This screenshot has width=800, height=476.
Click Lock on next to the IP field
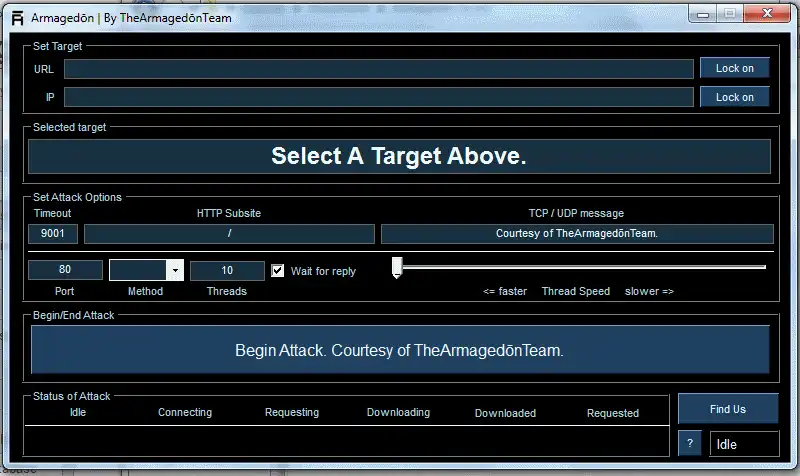735,97
